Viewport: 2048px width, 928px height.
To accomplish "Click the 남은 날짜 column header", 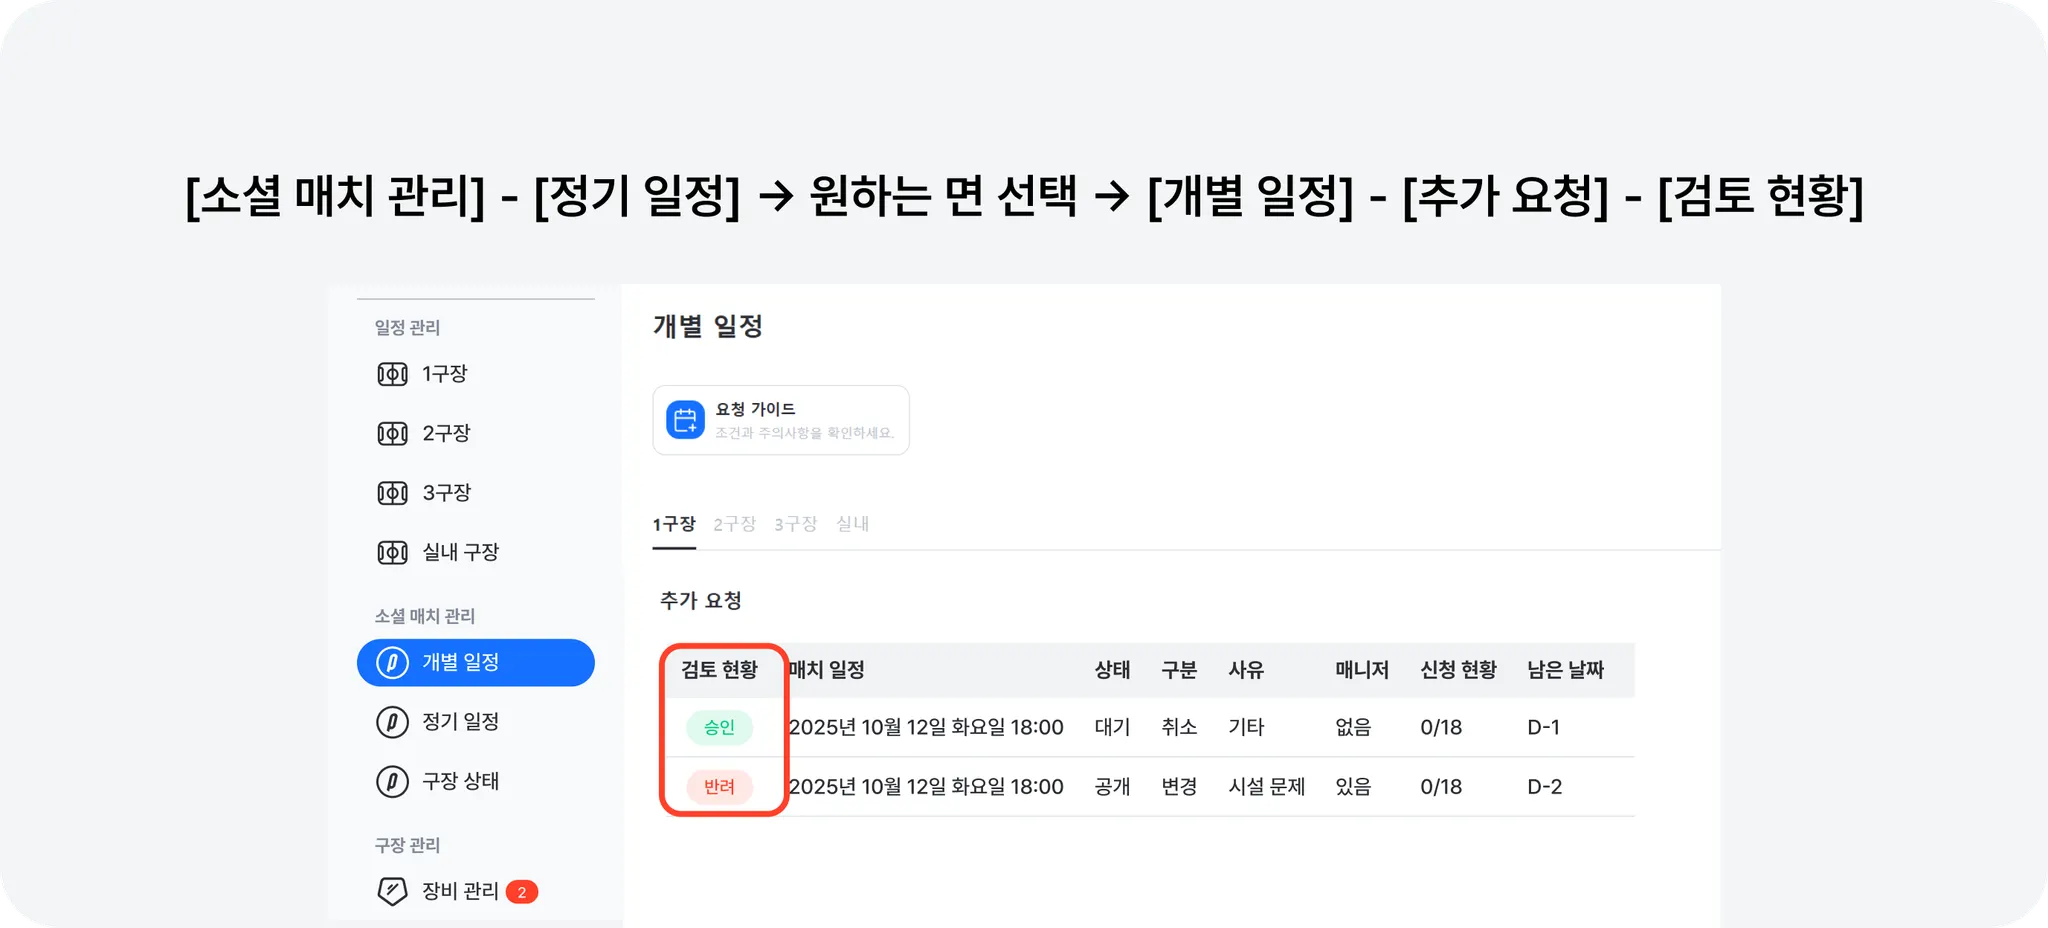I will 1565,670.
